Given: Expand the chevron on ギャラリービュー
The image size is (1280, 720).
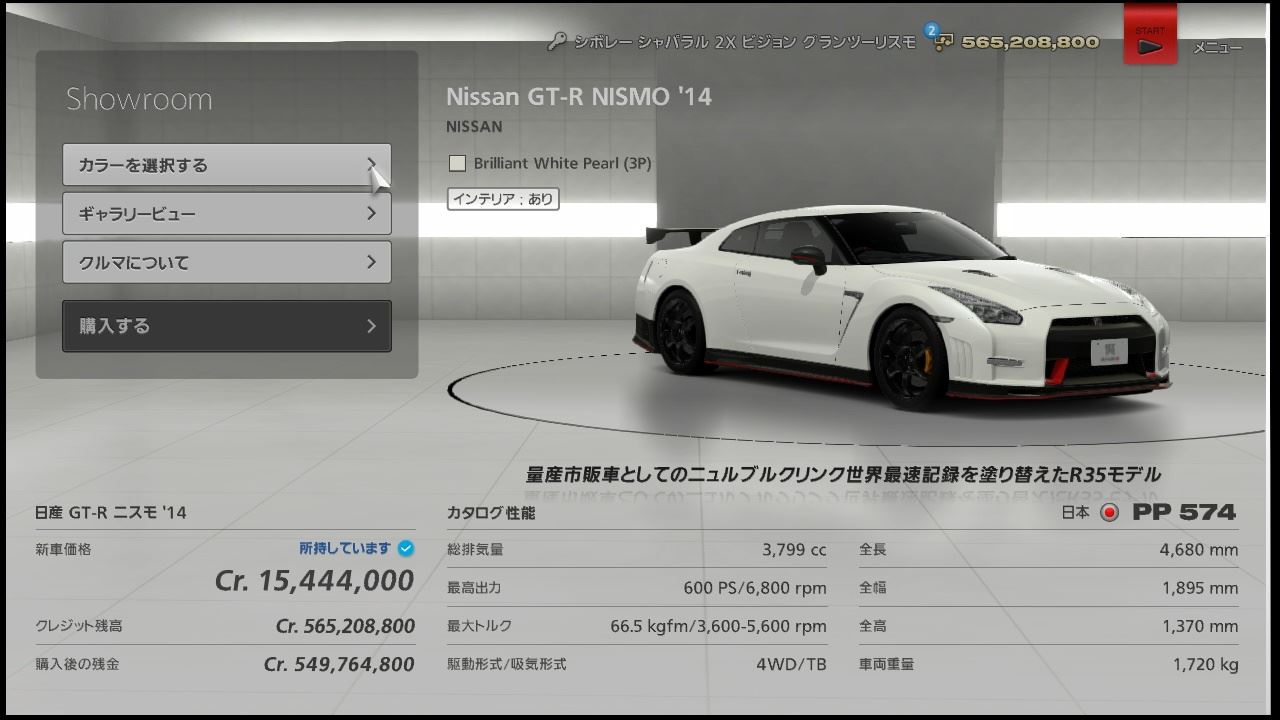Looking at the screenshot, I should [371, 213].
